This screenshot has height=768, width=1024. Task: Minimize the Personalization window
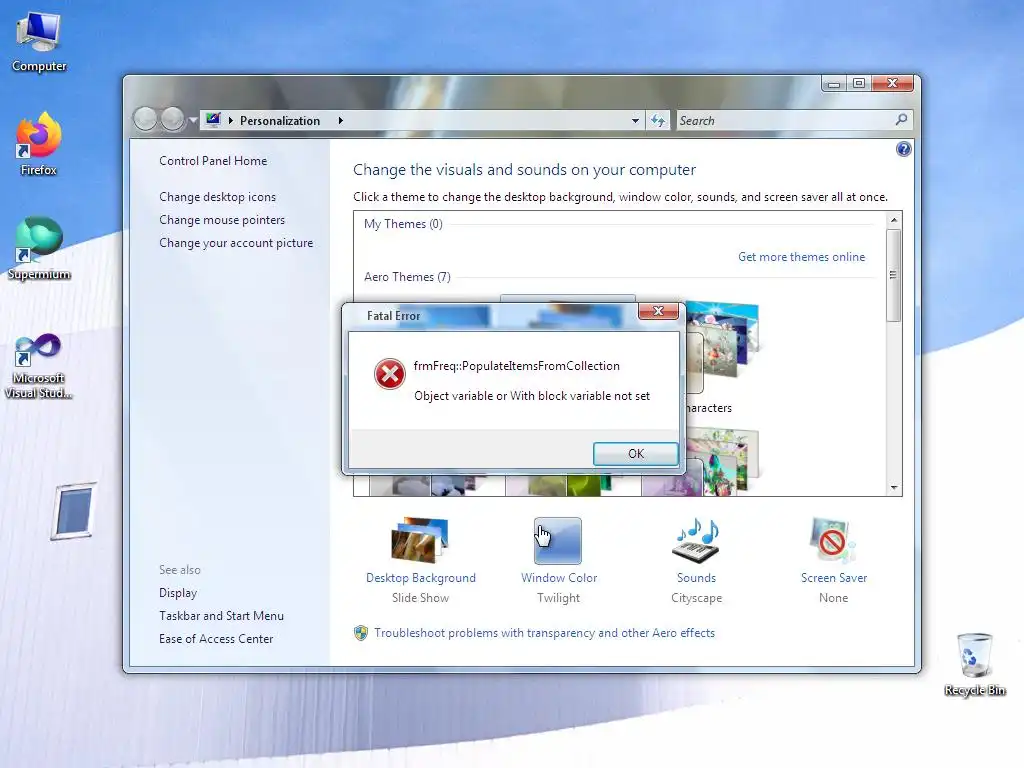[833, 84]
